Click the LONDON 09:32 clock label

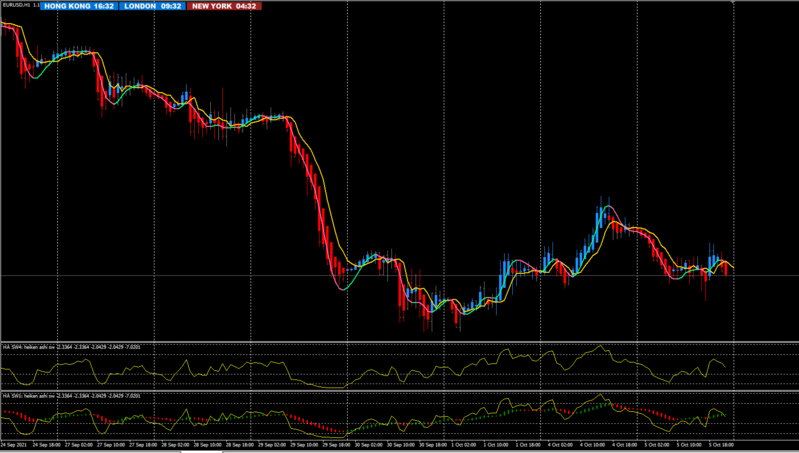click(152, 6)
